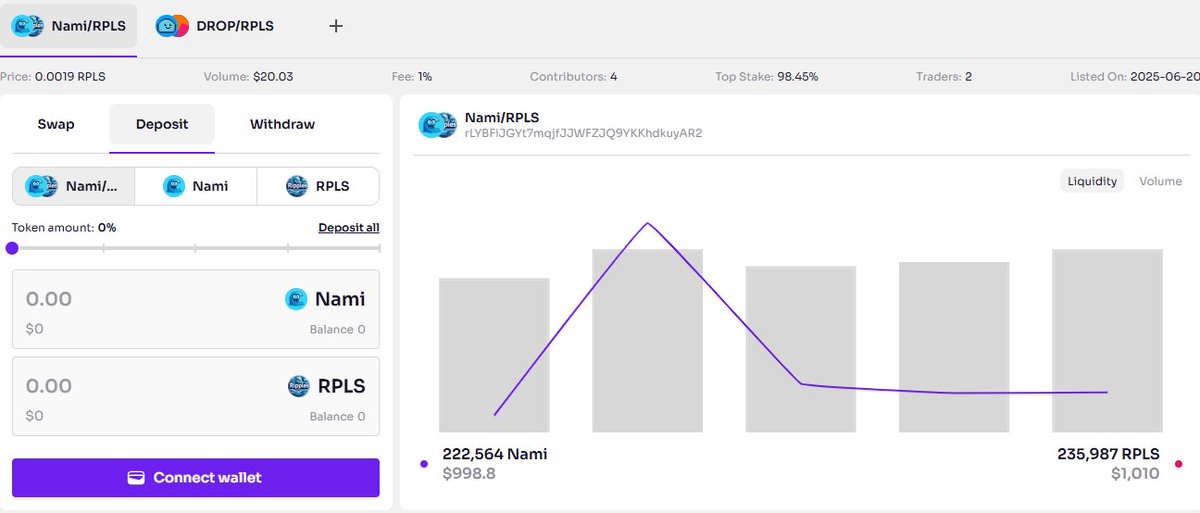
Task: Click the 222,564 Nami liquidity value
Action: point(495,454)
